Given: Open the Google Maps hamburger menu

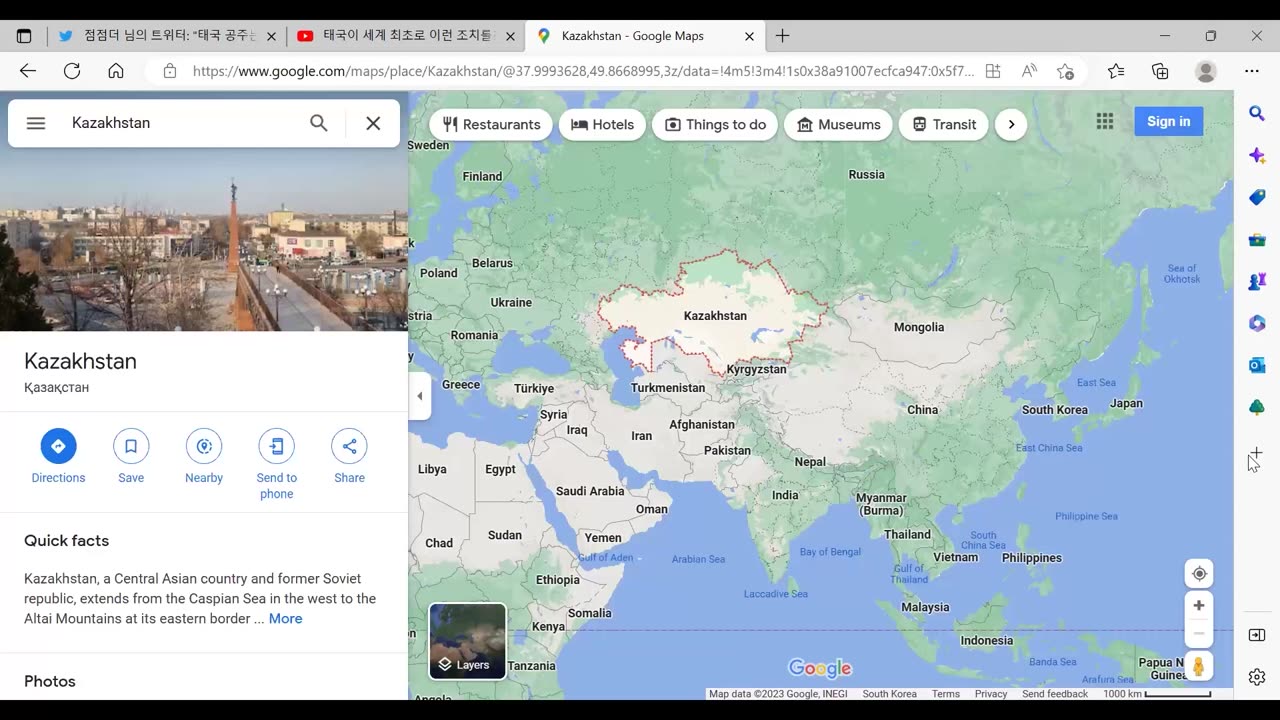Looking at the screenshot, I should point(36,123).
